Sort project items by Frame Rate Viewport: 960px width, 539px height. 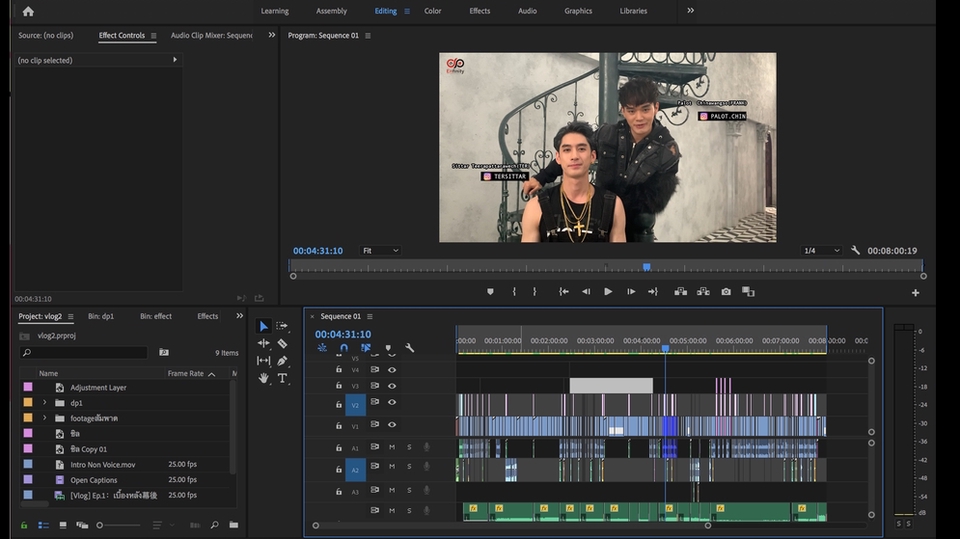coord(186,373)
